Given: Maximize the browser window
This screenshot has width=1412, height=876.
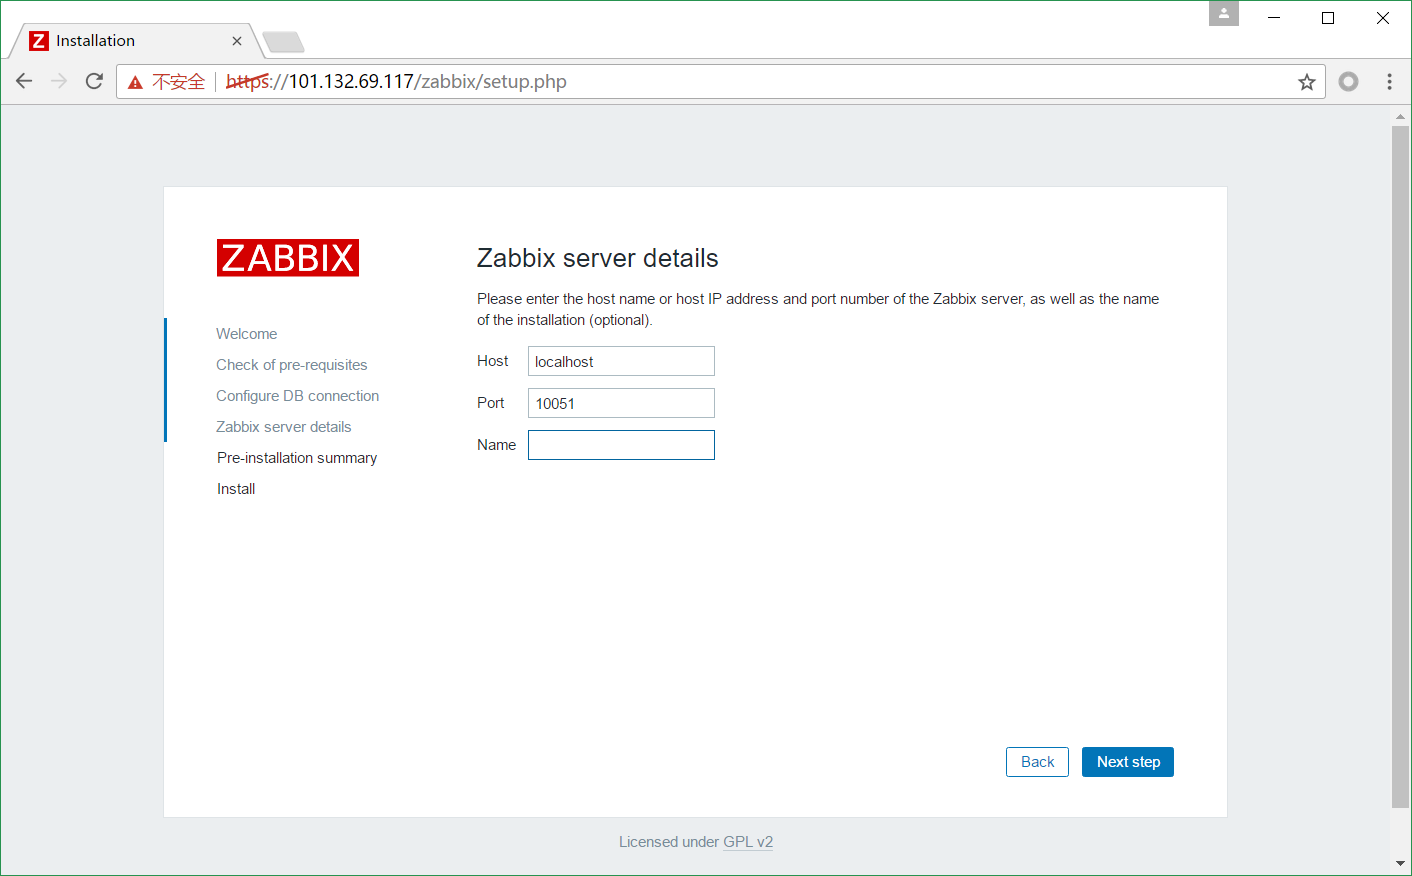Looking at the screenshot, I should coord(1328,18).
